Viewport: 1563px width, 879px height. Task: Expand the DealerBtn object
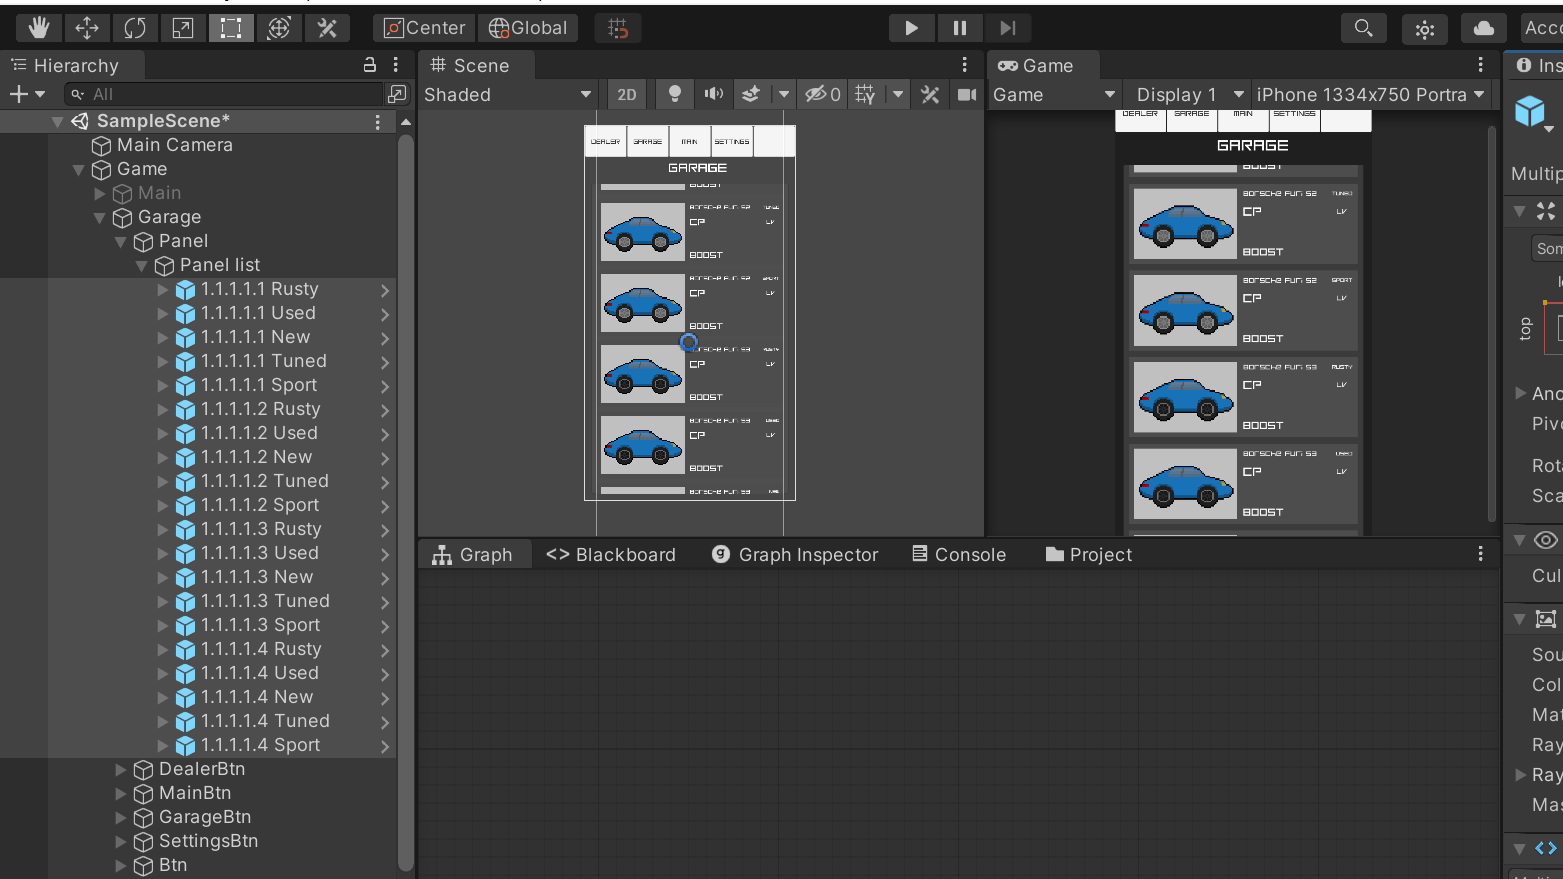[120, 769]
